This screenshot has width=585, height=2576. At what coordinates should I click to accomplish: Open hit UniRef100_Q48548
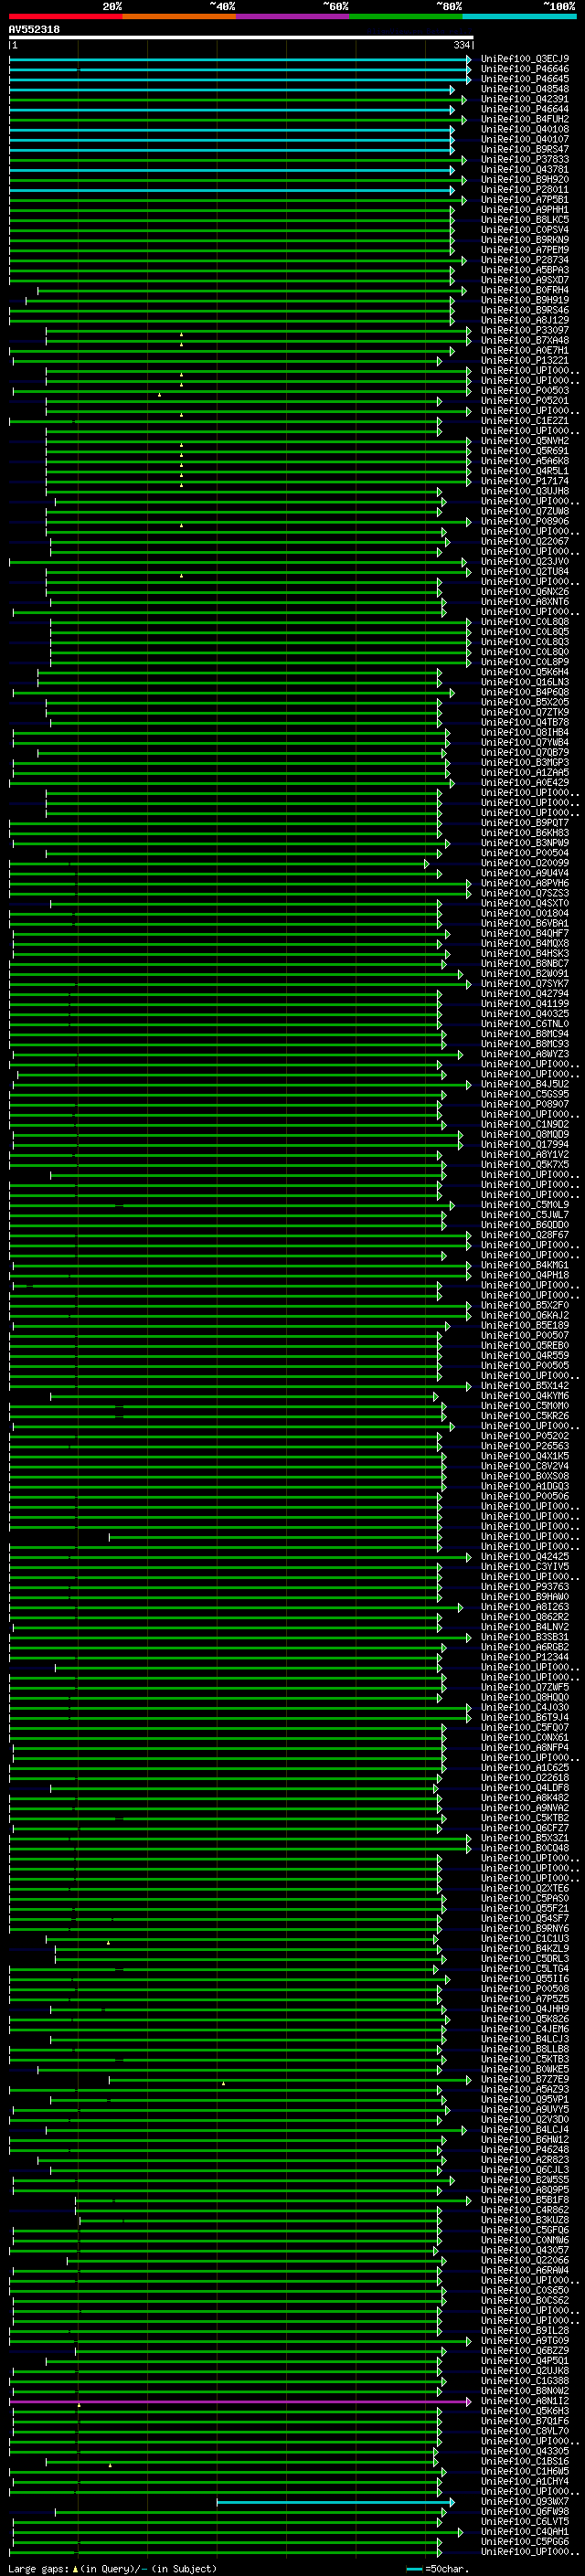coord(525,89)
